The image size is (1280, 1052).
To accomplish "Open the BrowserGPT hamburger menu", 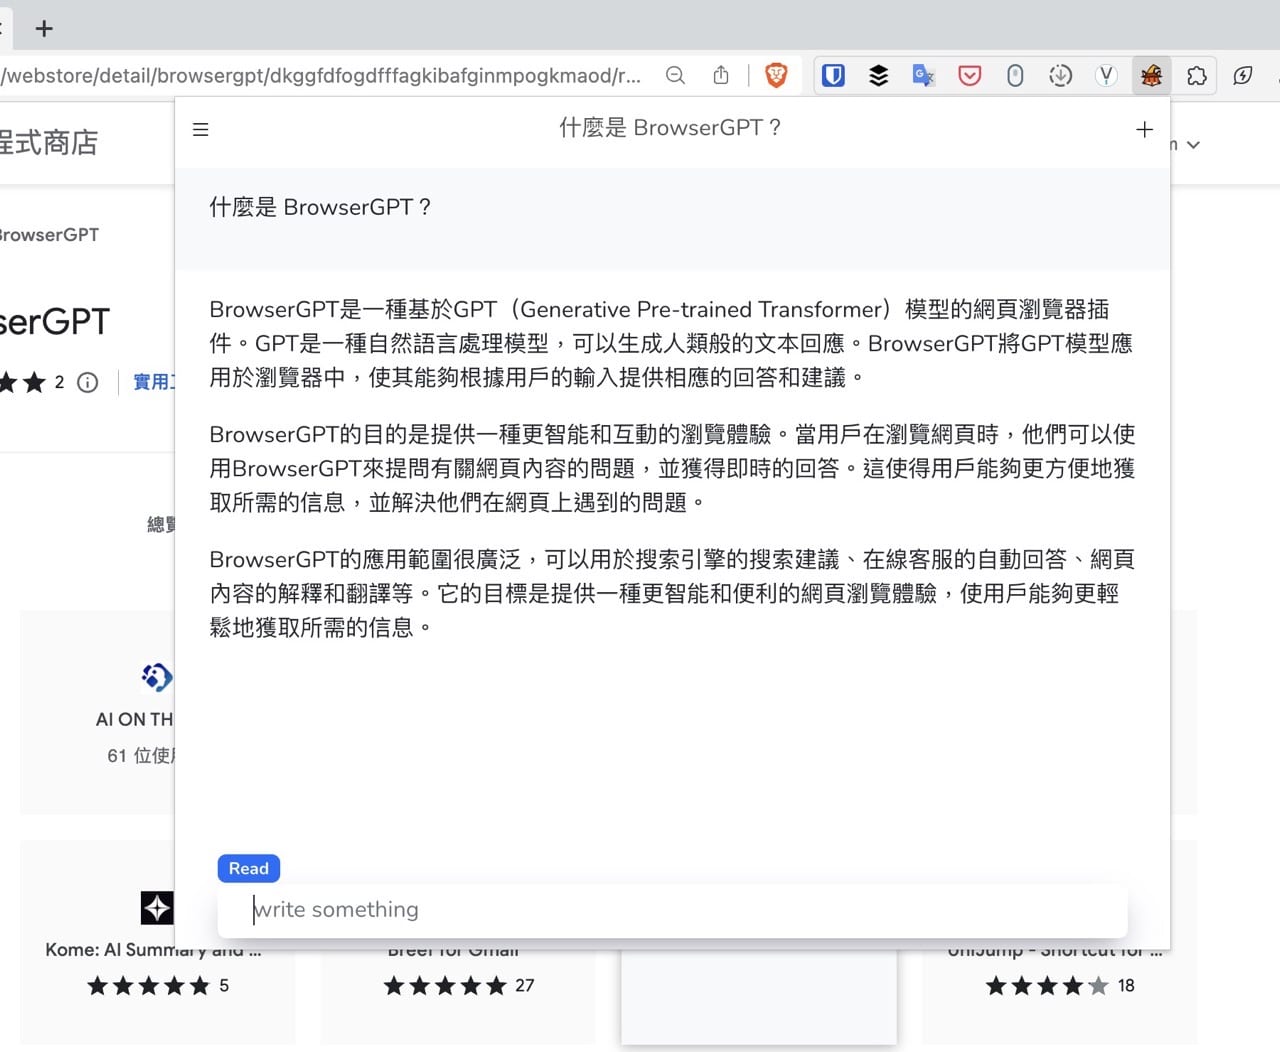I will [200, 129].
